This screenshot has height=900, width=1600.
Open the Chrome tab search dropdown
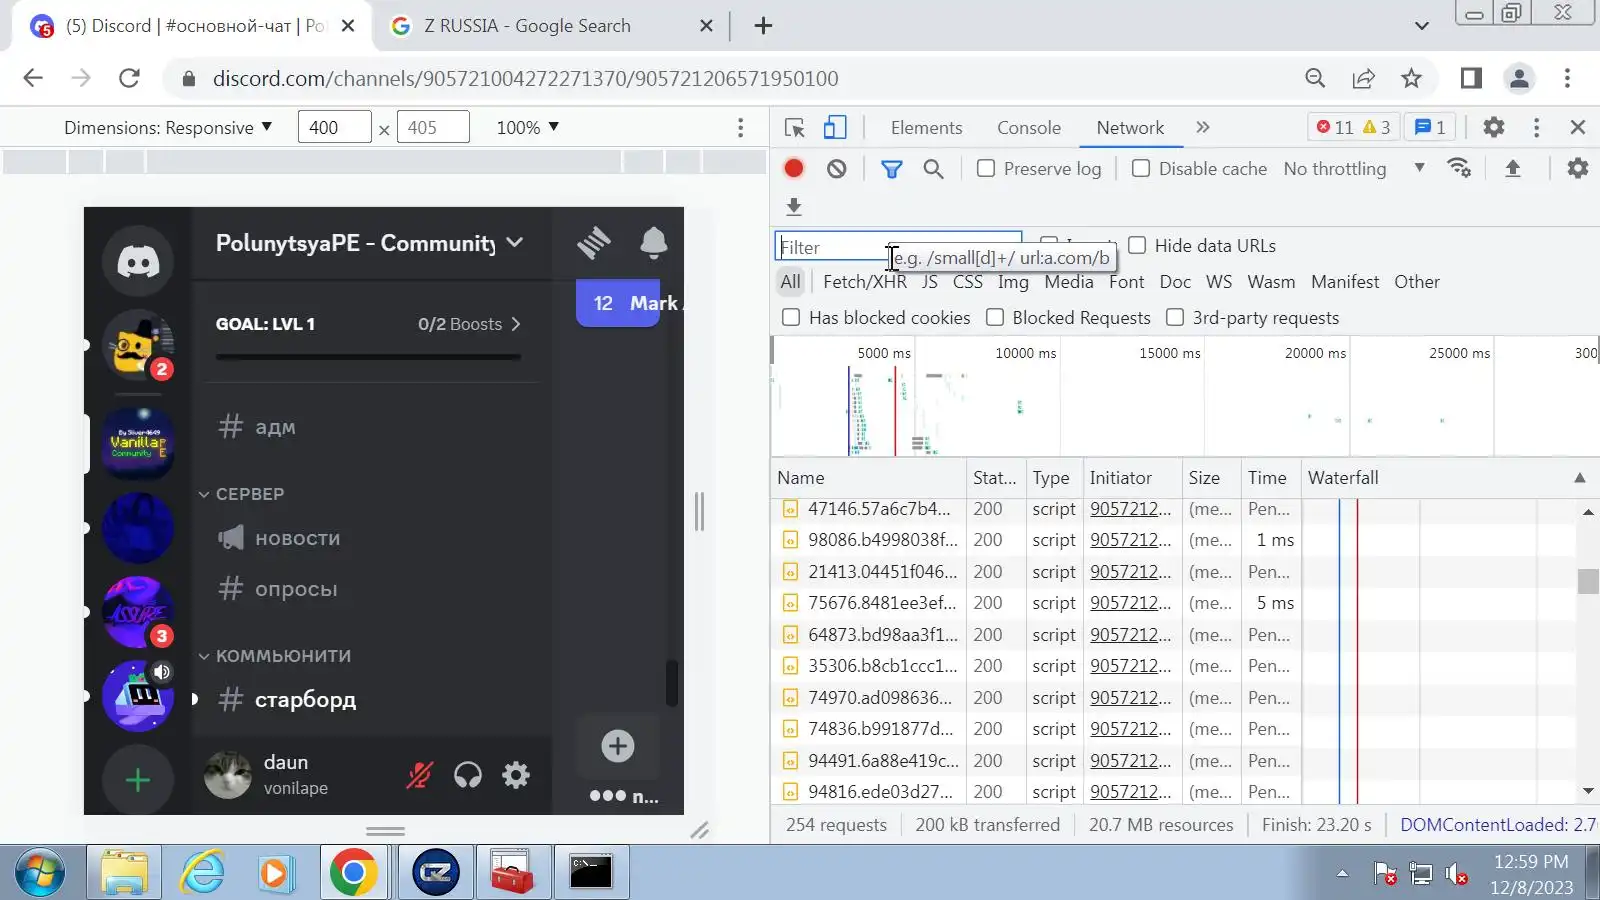coord(1422,26)
